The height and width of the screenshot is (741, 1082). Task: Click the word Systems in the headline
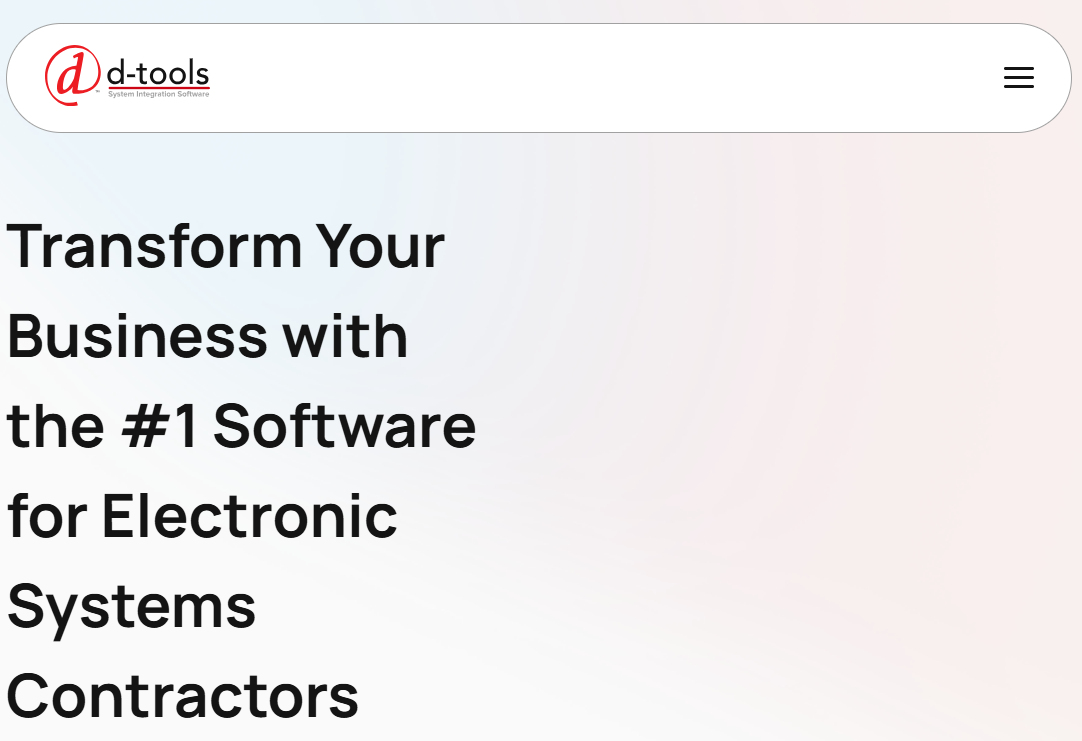click(x=131, y=607)
